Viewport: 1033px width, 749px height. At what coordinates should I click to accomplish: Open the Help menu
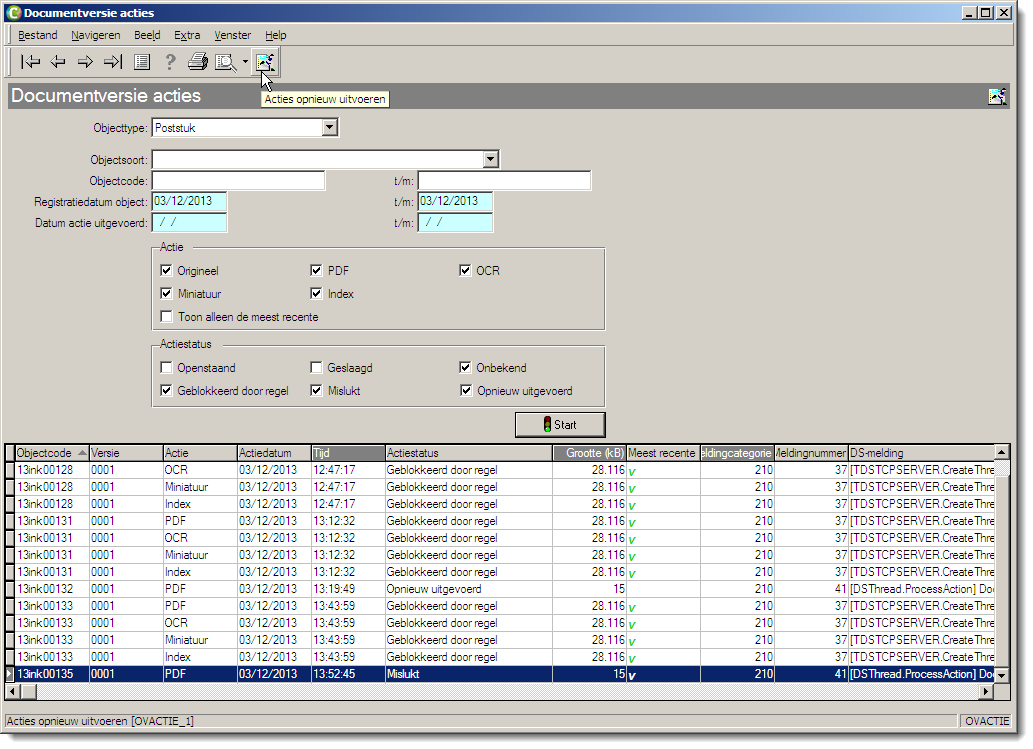[275, 35]
